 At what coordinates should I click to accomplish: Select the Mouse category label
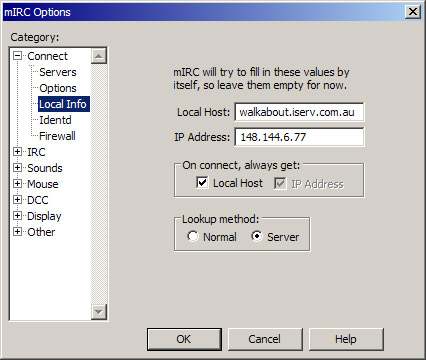coord(43,184)
